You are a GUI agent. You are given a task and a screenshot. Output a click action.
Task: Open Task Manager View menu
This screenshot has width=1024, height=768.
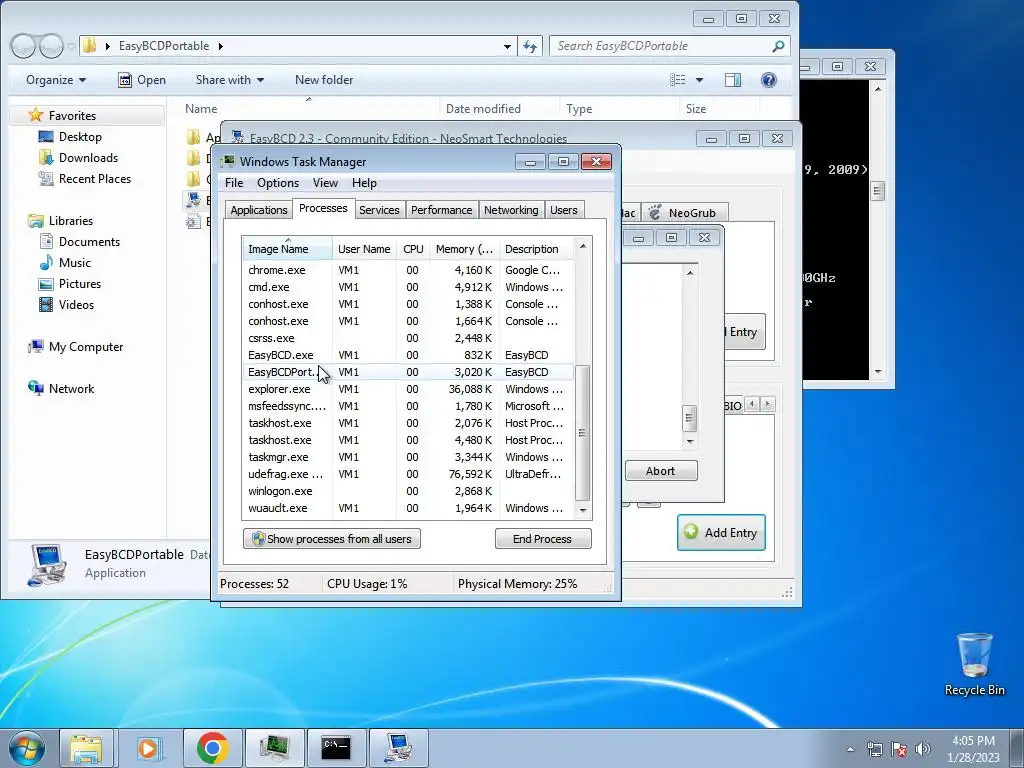coord(325,183)
